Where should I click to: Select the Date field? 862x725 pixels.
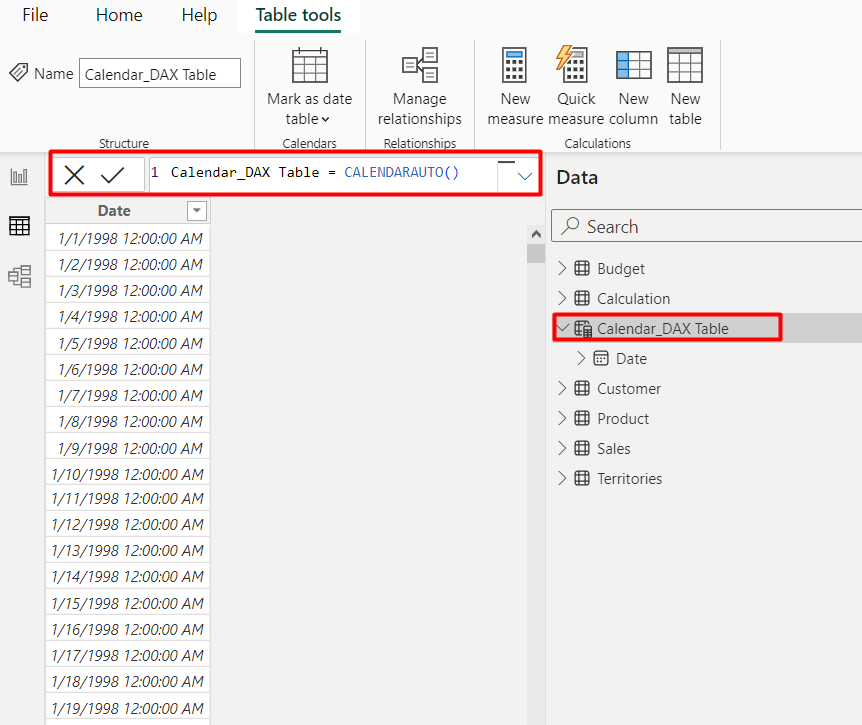(631, 358)
